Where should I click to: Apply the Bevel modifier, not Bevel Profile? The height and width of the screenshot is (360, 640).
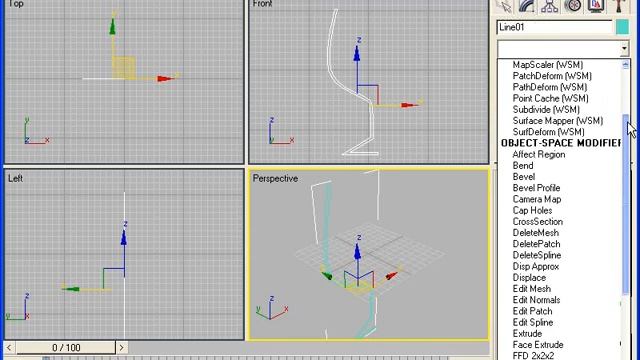pos(524,177)
